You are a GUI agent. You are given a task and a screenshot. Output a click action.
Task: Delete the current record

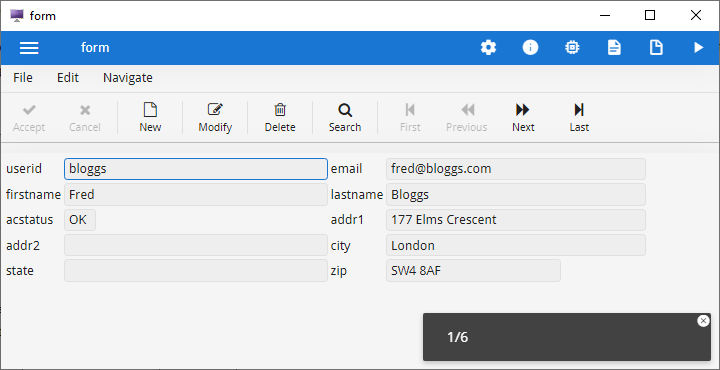pyautogui.click(x=280, y=118)
